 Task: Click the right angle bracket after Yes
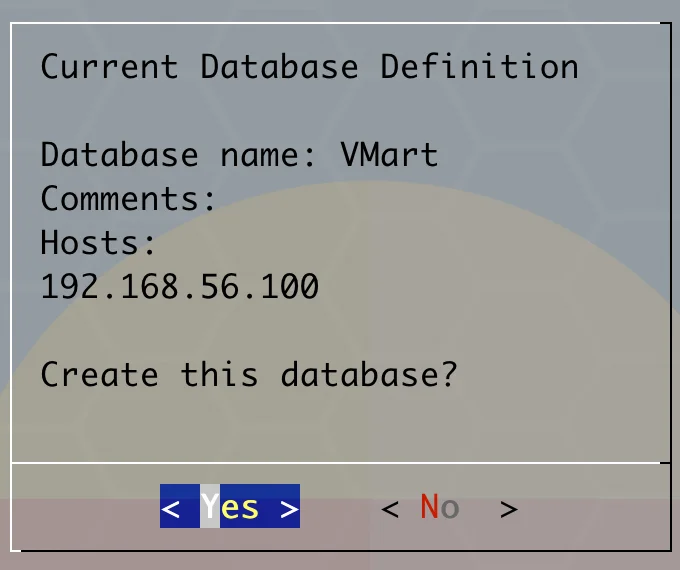(289, 509)
